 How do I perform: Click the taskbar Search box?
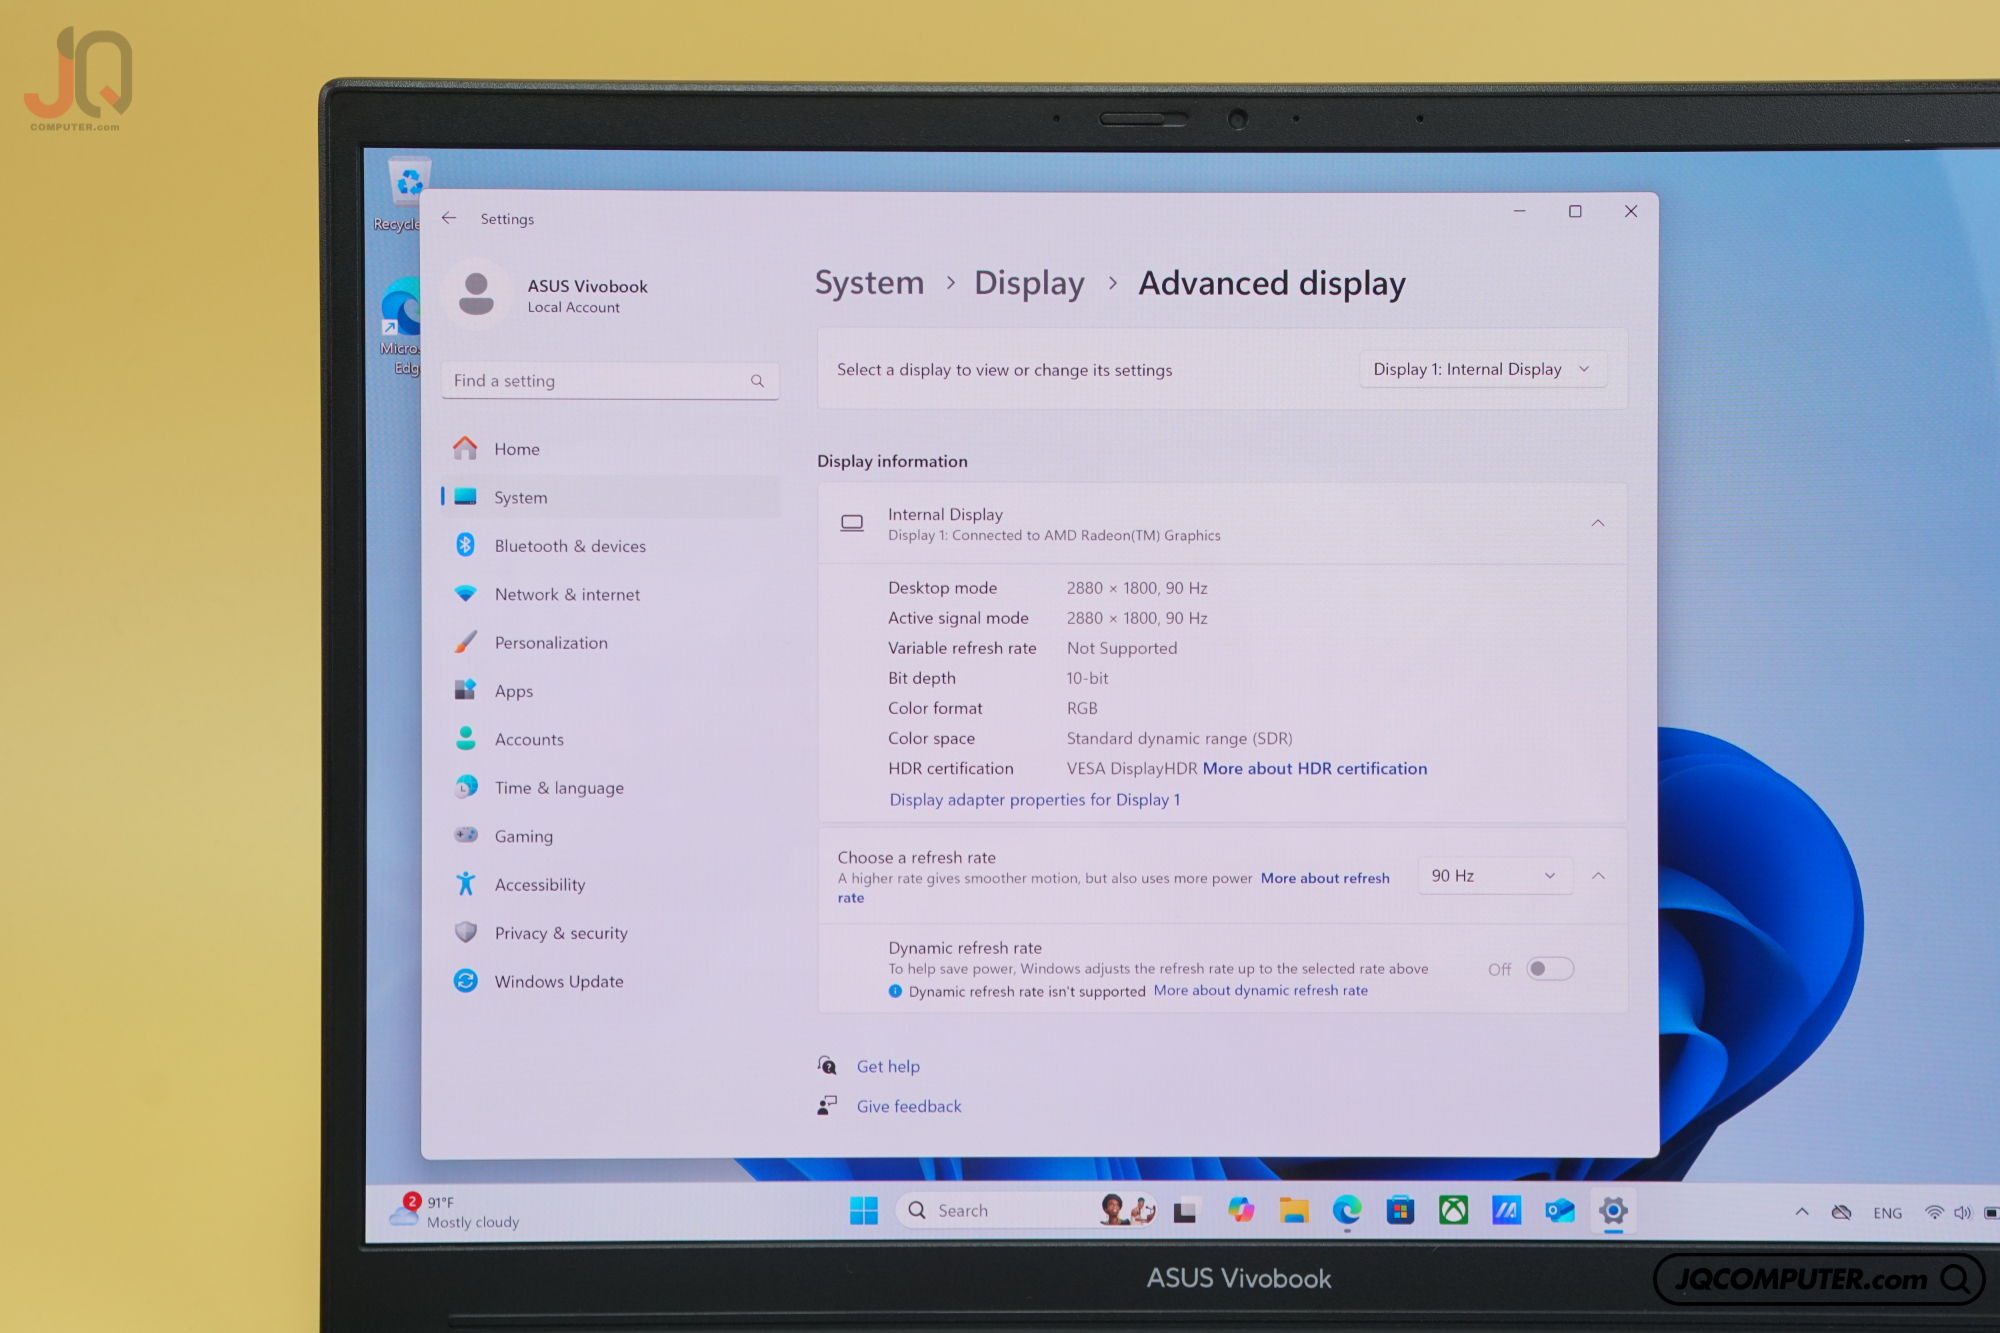[1027, 1210]
